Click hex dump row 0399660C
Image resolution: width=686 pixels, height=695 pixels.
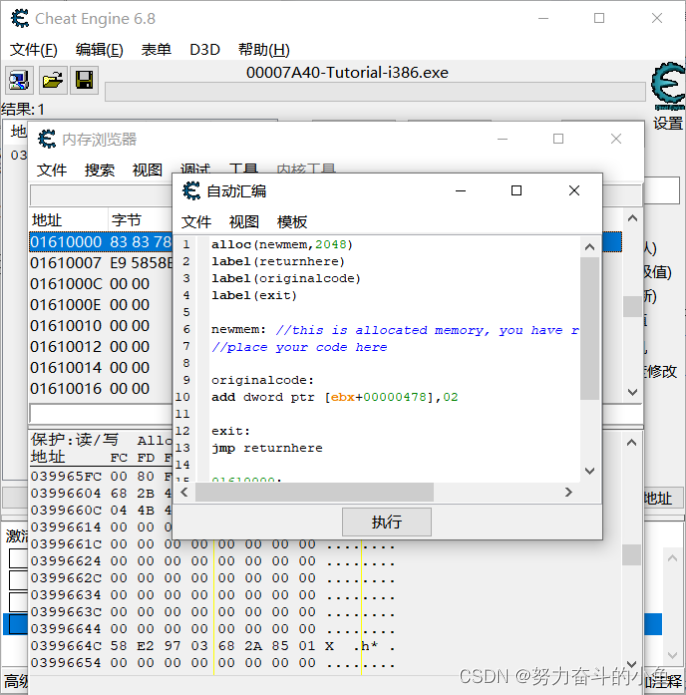point(101,511)
